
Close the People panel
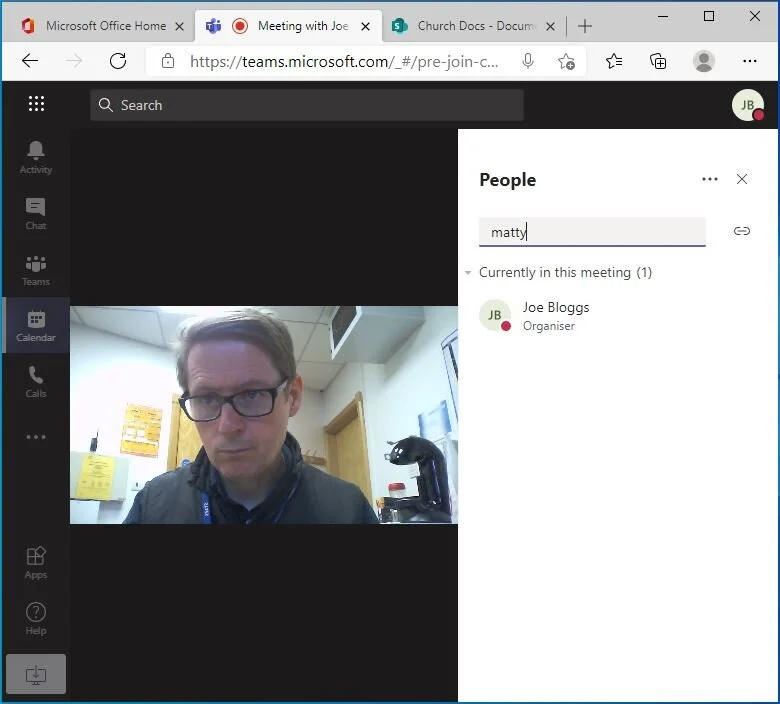tap(742, 179)
